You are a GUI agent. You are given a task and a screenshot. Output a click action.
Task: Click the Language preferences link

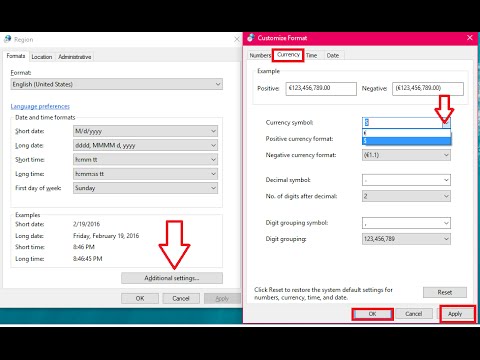click(40, 106)
